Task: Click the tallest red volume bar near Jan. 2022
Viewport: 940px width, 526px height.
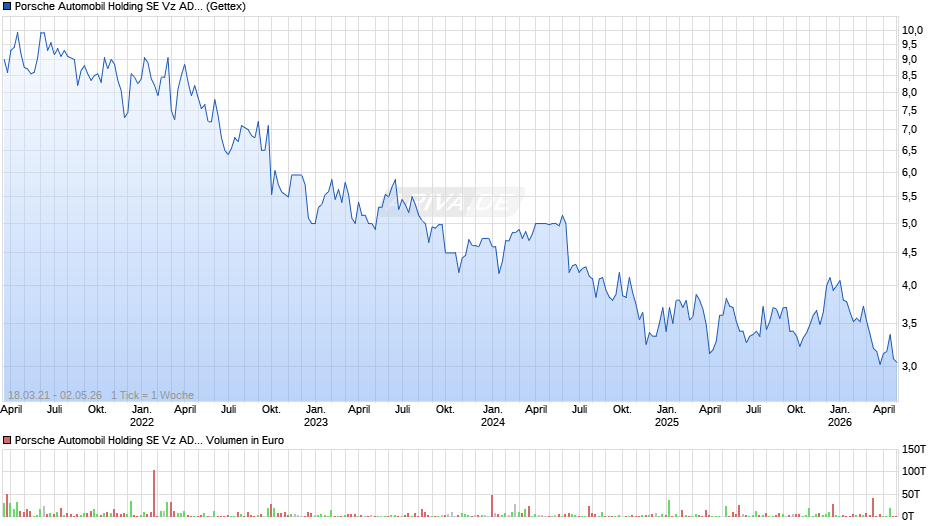Action: coord(154,493)
